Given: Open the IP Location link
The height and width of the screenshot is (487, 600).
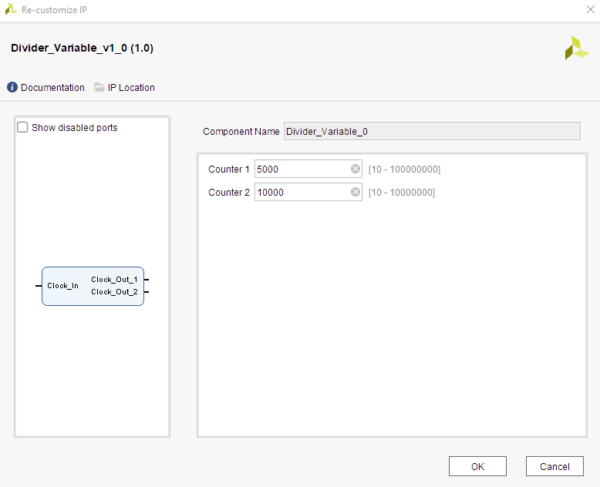Looking at the screenshot, I should coord(131,87).
